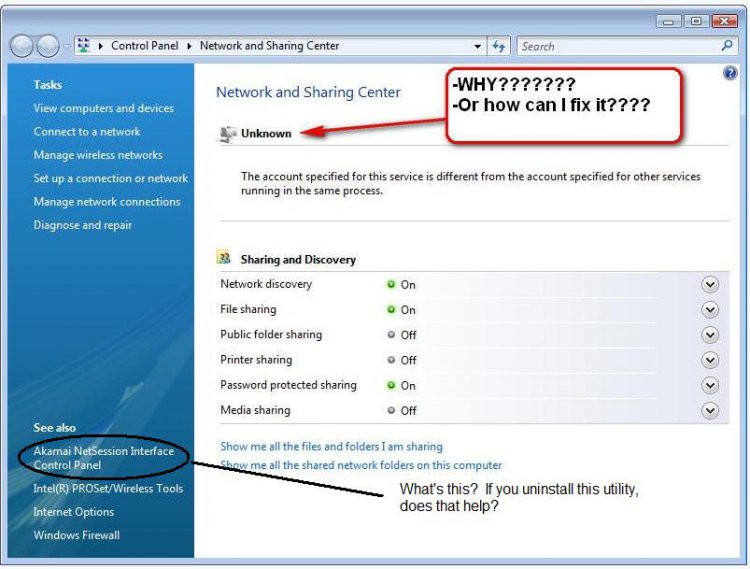The image size is (750, 569).
Task: Click the Forward navigation arrow button
Action: point(48,46)
